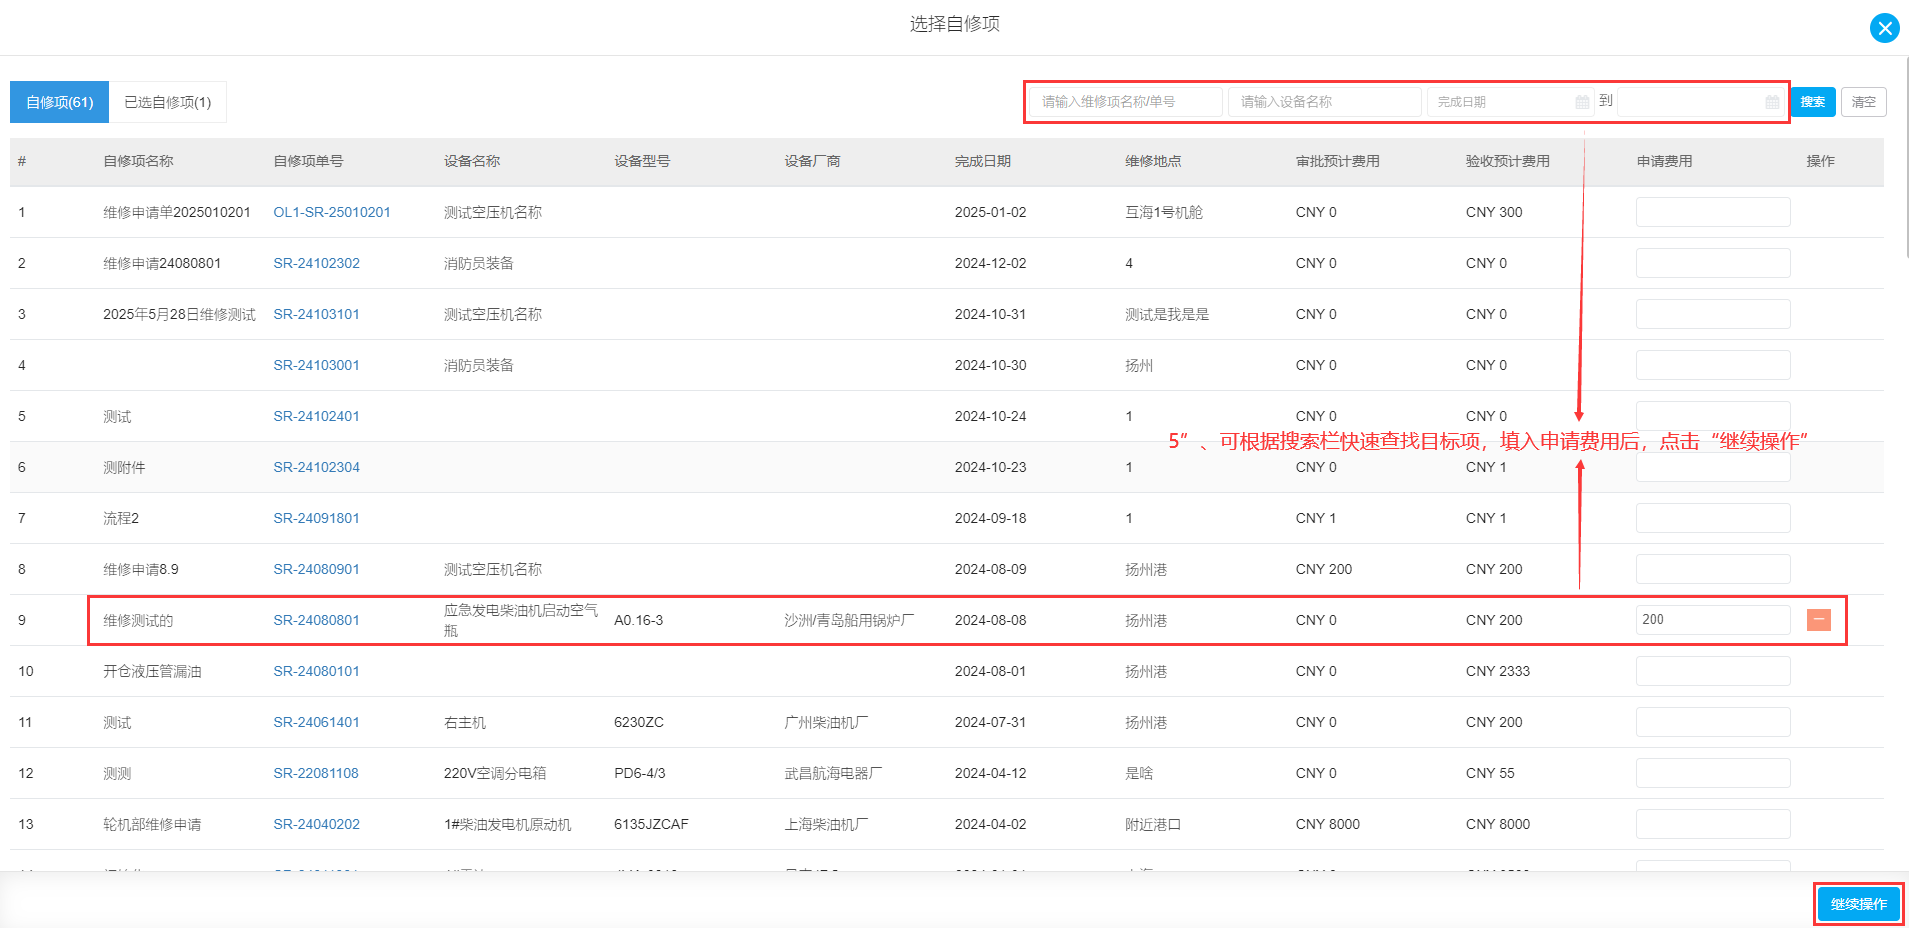Open link SR-24061401
Image resolution: width=1909 pixels, height=928 pixels.
316,722
